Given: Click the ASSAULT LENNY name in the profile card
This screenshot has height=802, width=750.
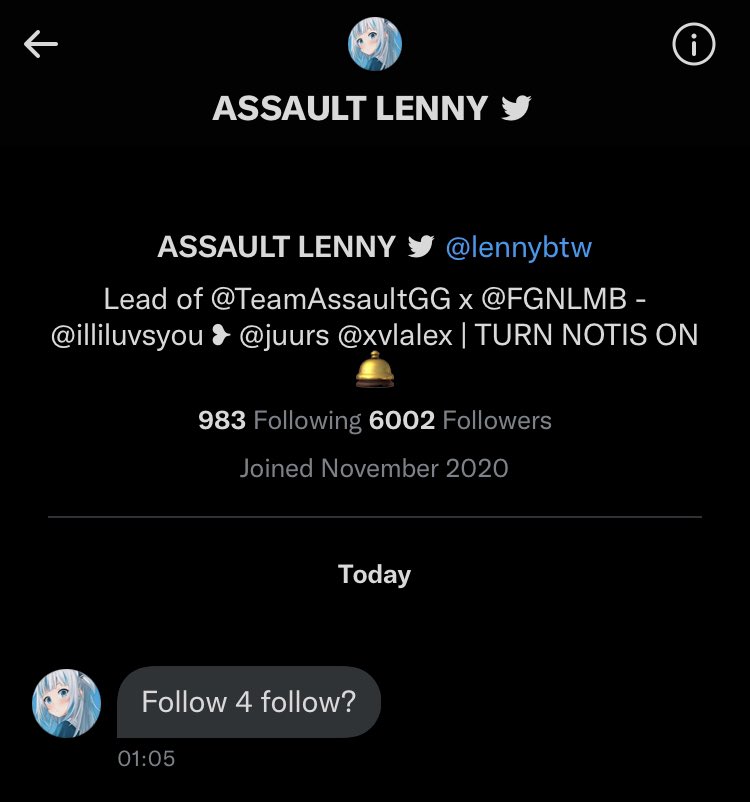Looking at the screenshot, I should pos(277,247).
